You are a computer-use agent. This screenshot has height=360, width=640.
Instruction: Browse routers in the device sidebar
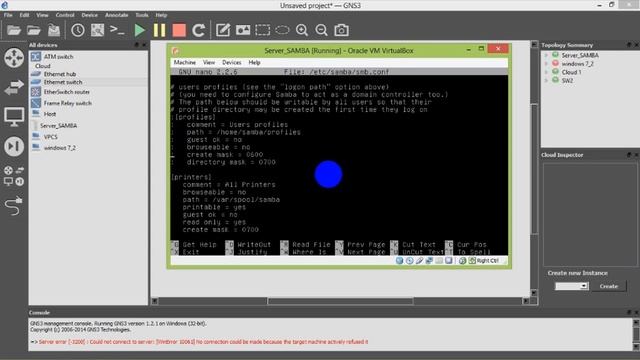point(14,58)
